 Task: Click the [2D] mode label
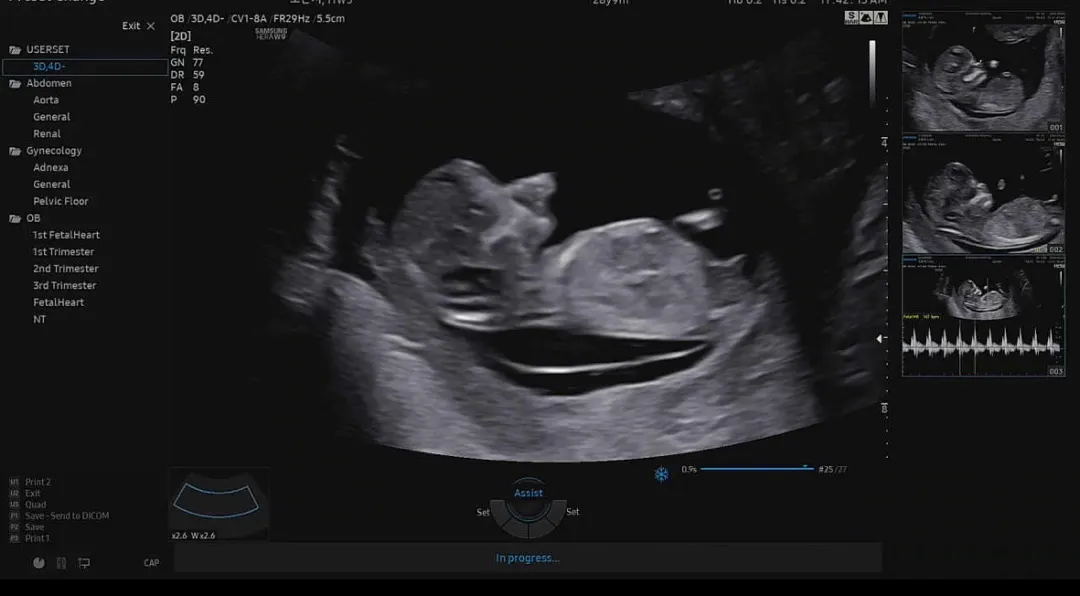180,36
